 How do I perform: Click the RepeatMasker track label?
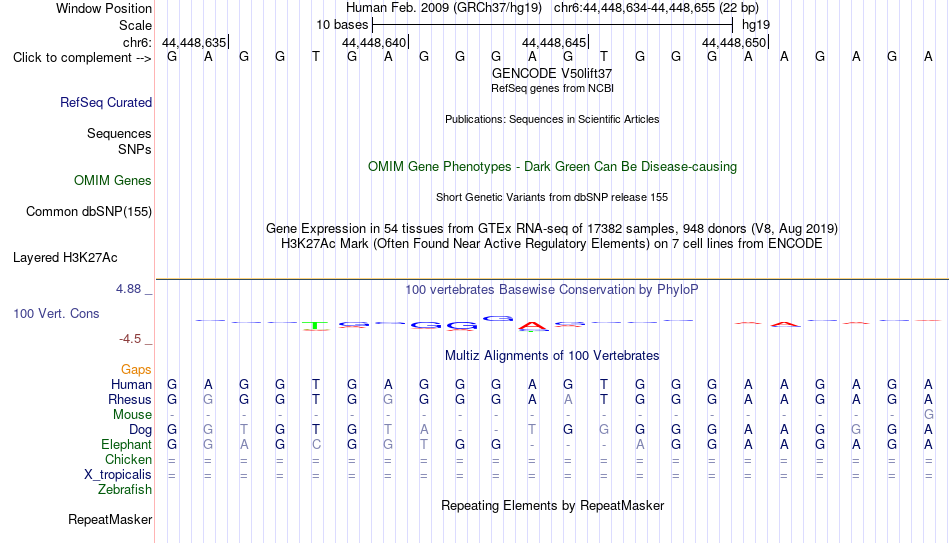[x=110, y=520]
